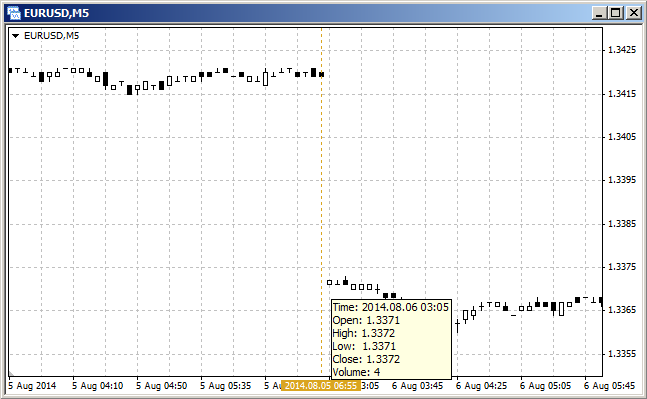Viewport: 647px width, 399px height.
Task: Click the 1.3375 price scale label
Action: coord(622,267)
